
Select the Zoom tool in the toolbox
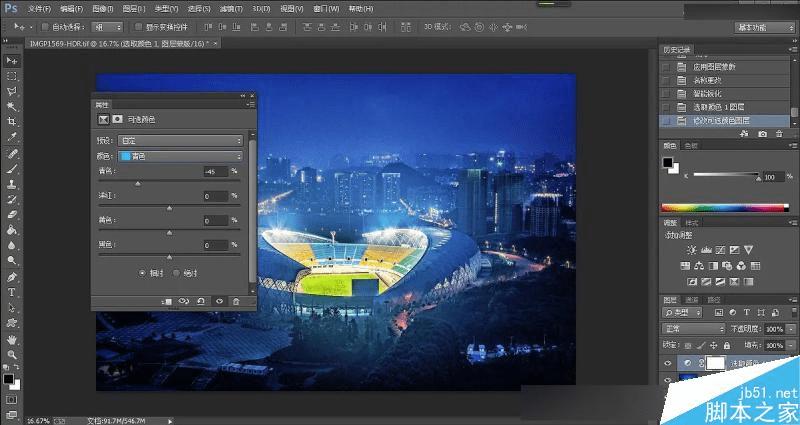11,355
